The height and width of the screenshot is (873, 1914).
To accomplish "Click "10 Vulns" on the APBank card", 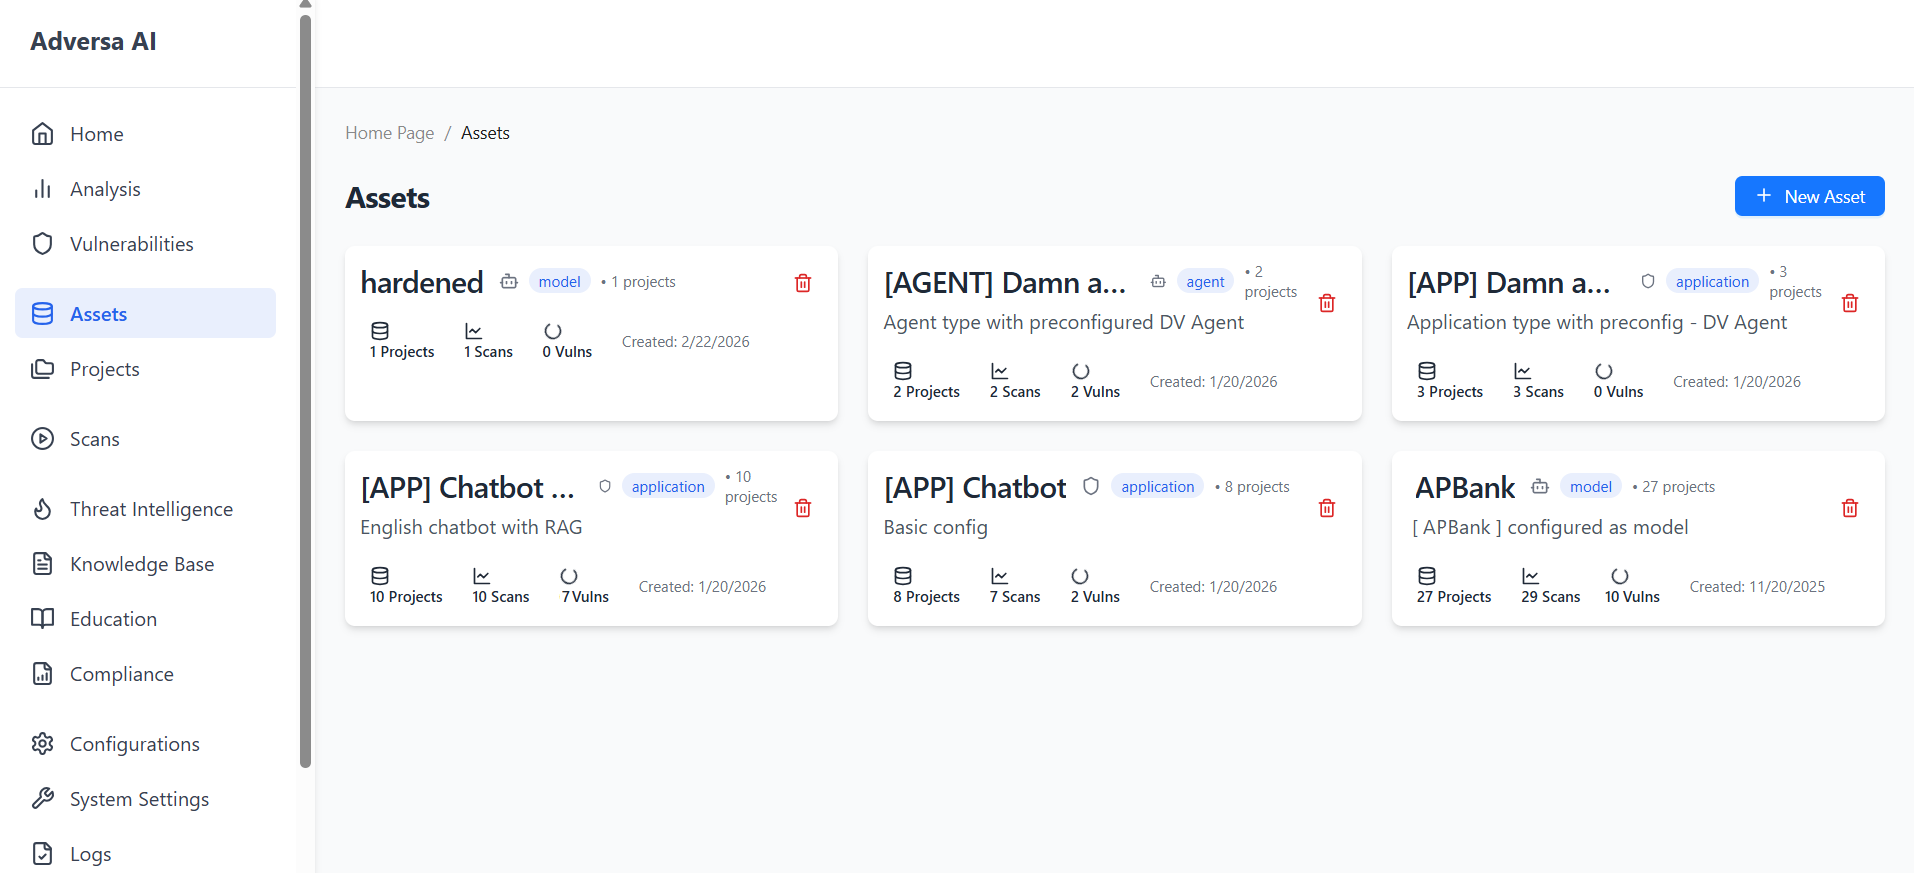I will 1632,585.
